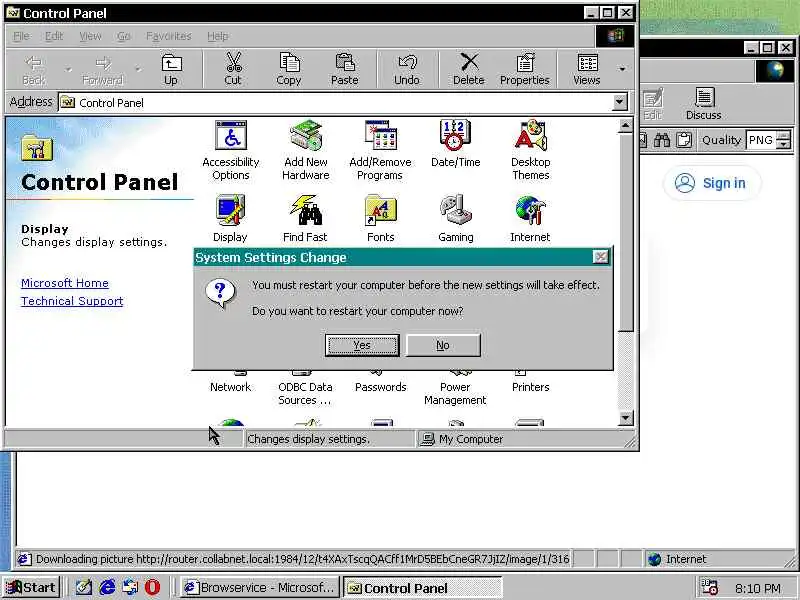Screen dimensions: 800x600
Task: Click the Control Panel taskbar button
Action: tap(422, 587)
